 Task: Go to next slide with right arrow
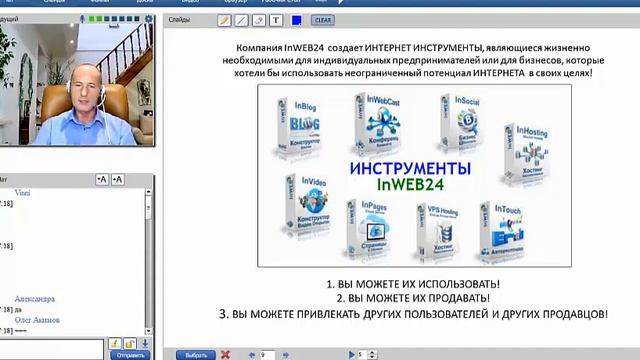coord(286,355)
